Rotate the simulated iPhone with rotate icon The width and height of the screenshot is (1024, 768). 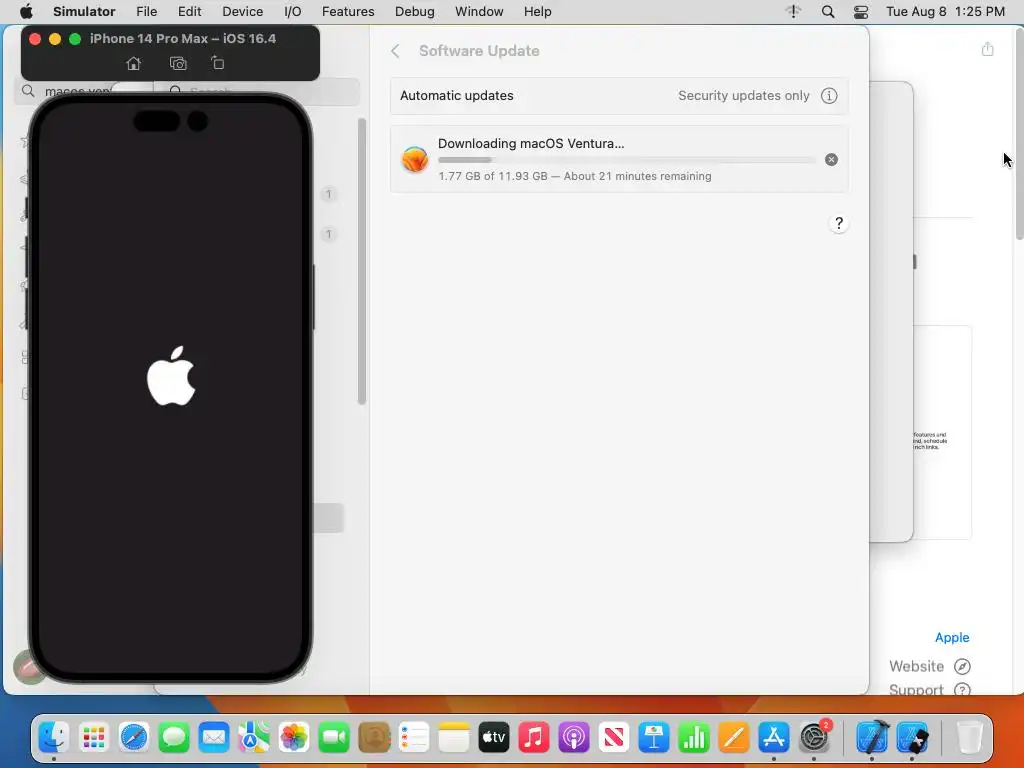217,63
